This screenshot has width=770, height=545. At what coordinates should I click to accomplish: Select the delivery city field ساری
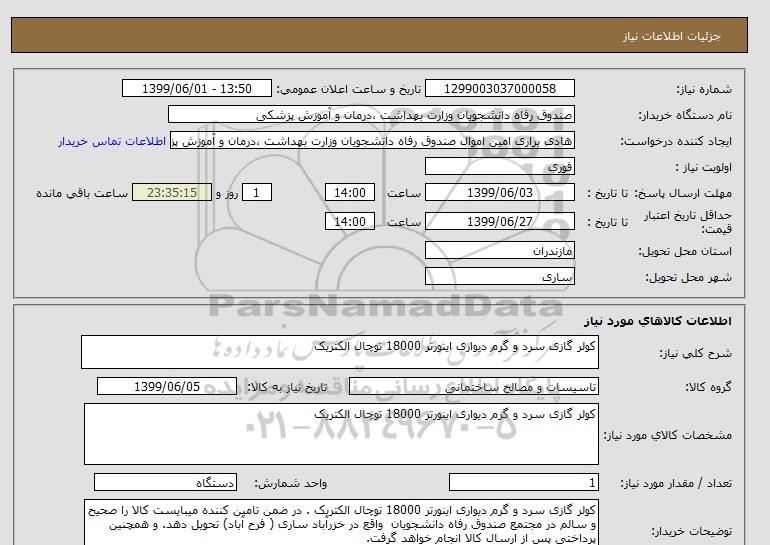coord(499,276)
